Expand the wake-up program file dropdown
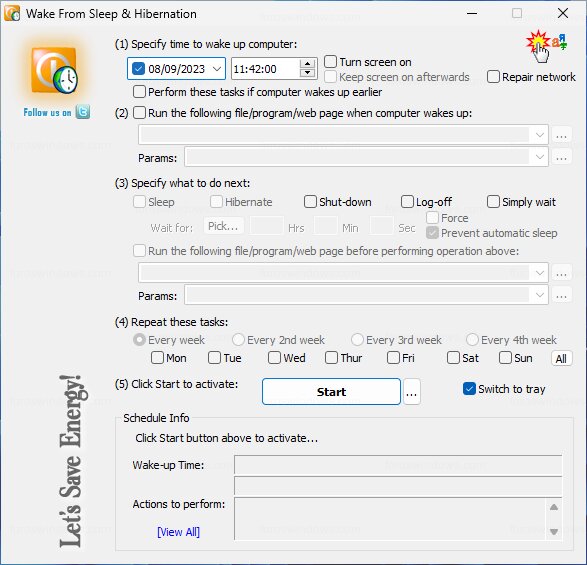Viewport: 587px width, 565px height. point(539,135)
